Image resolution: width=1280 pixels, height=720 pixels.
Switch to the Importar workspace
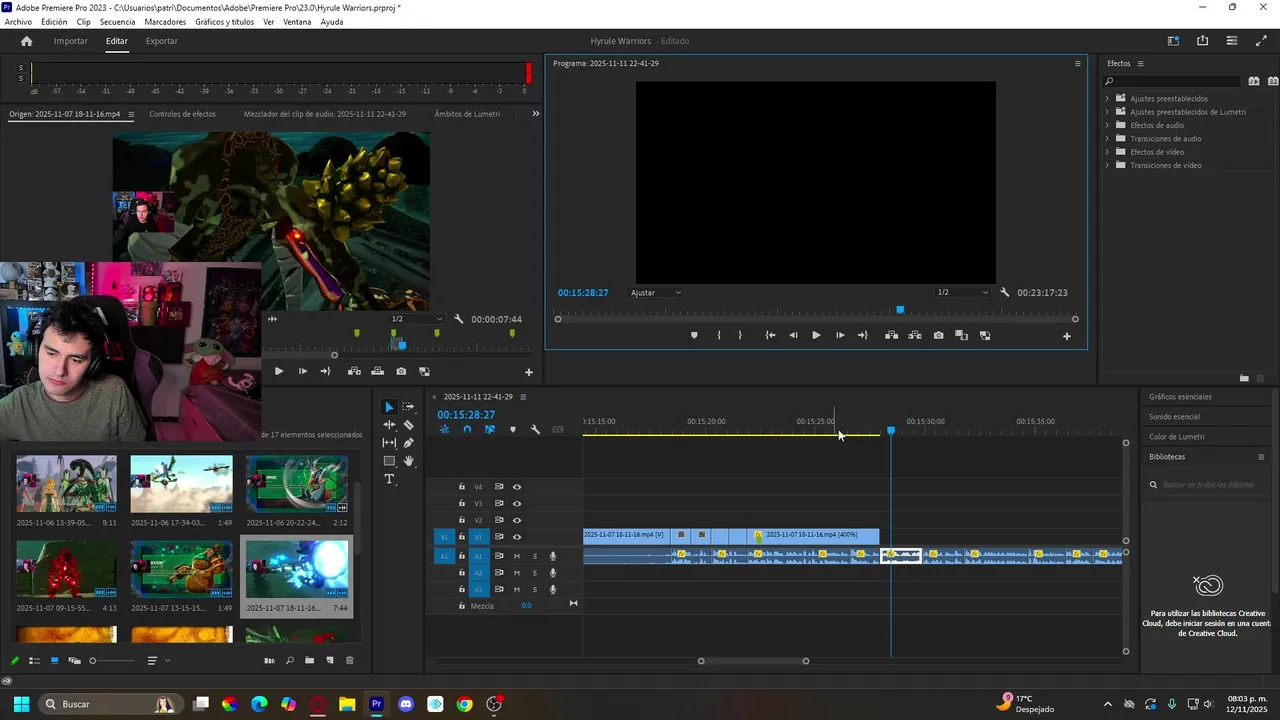pos(70,41)
